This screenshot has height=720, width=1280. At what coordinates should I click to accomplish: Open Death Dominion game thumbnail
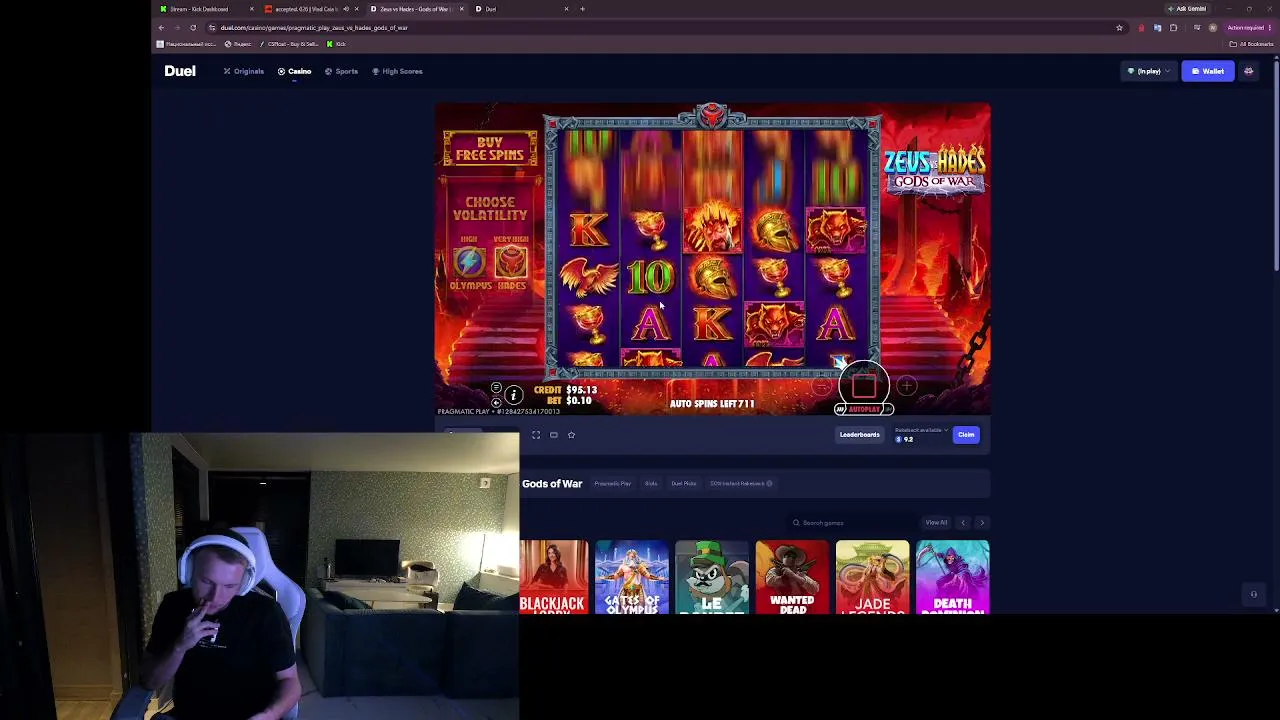(x=952, y=577)
